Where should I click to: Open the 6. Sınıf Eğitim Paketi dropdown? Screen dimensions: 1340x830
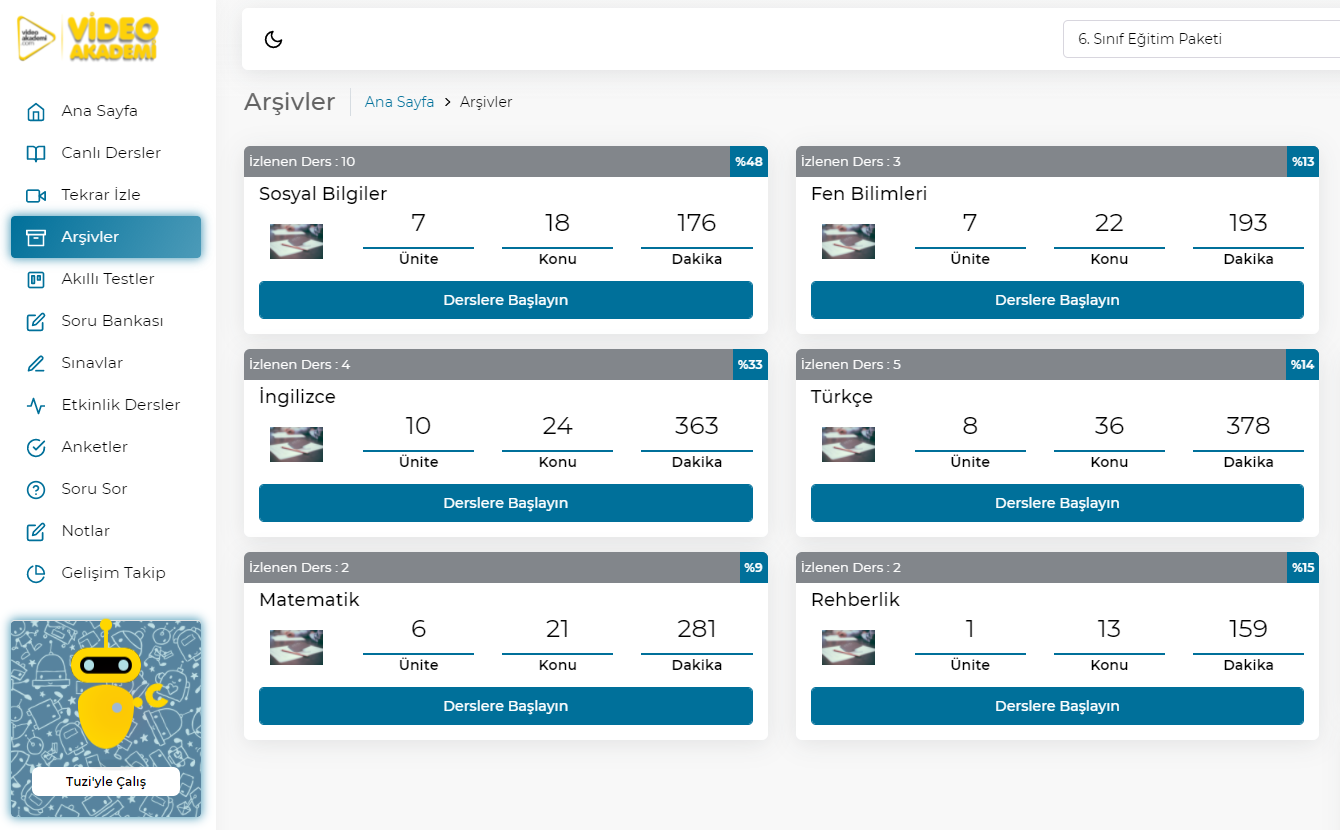coord(1200,39)
